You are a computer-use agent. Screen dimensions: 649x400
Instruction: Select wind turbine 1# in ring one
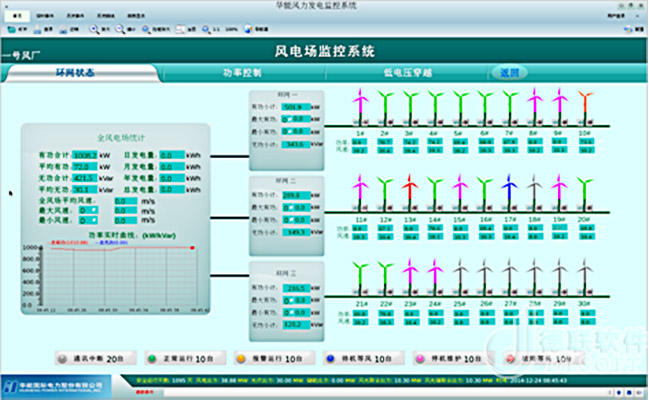tap(359, 107)
